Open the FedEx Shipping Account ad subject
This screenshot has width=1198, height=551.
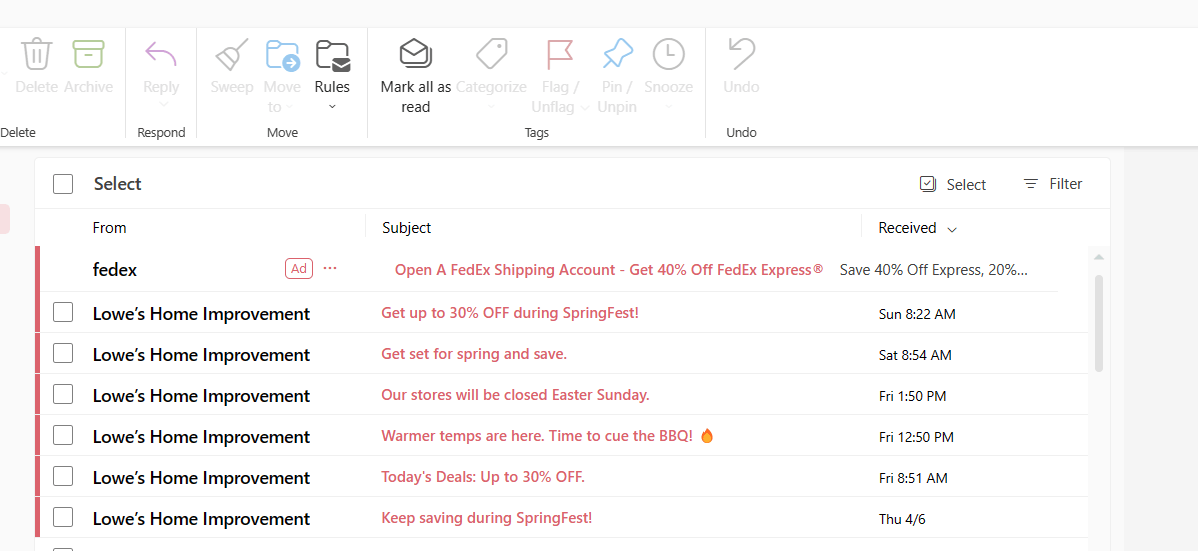(609, 270)
